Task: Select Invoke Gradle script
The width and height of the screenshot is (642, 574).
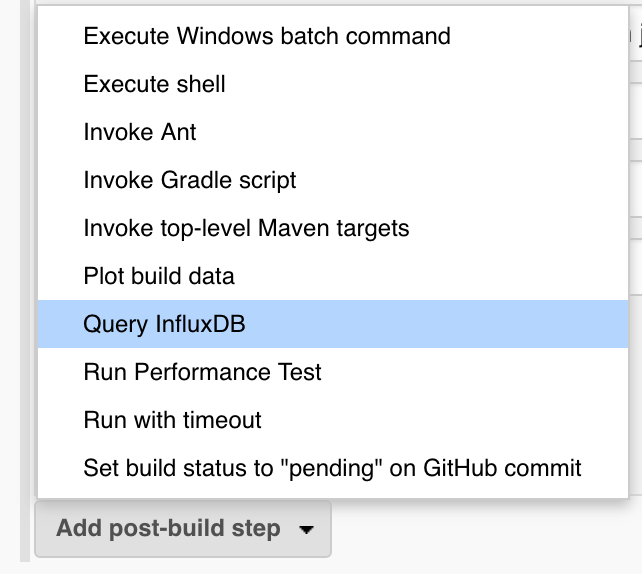Action: pyautogui.click(x=190, y=180)
